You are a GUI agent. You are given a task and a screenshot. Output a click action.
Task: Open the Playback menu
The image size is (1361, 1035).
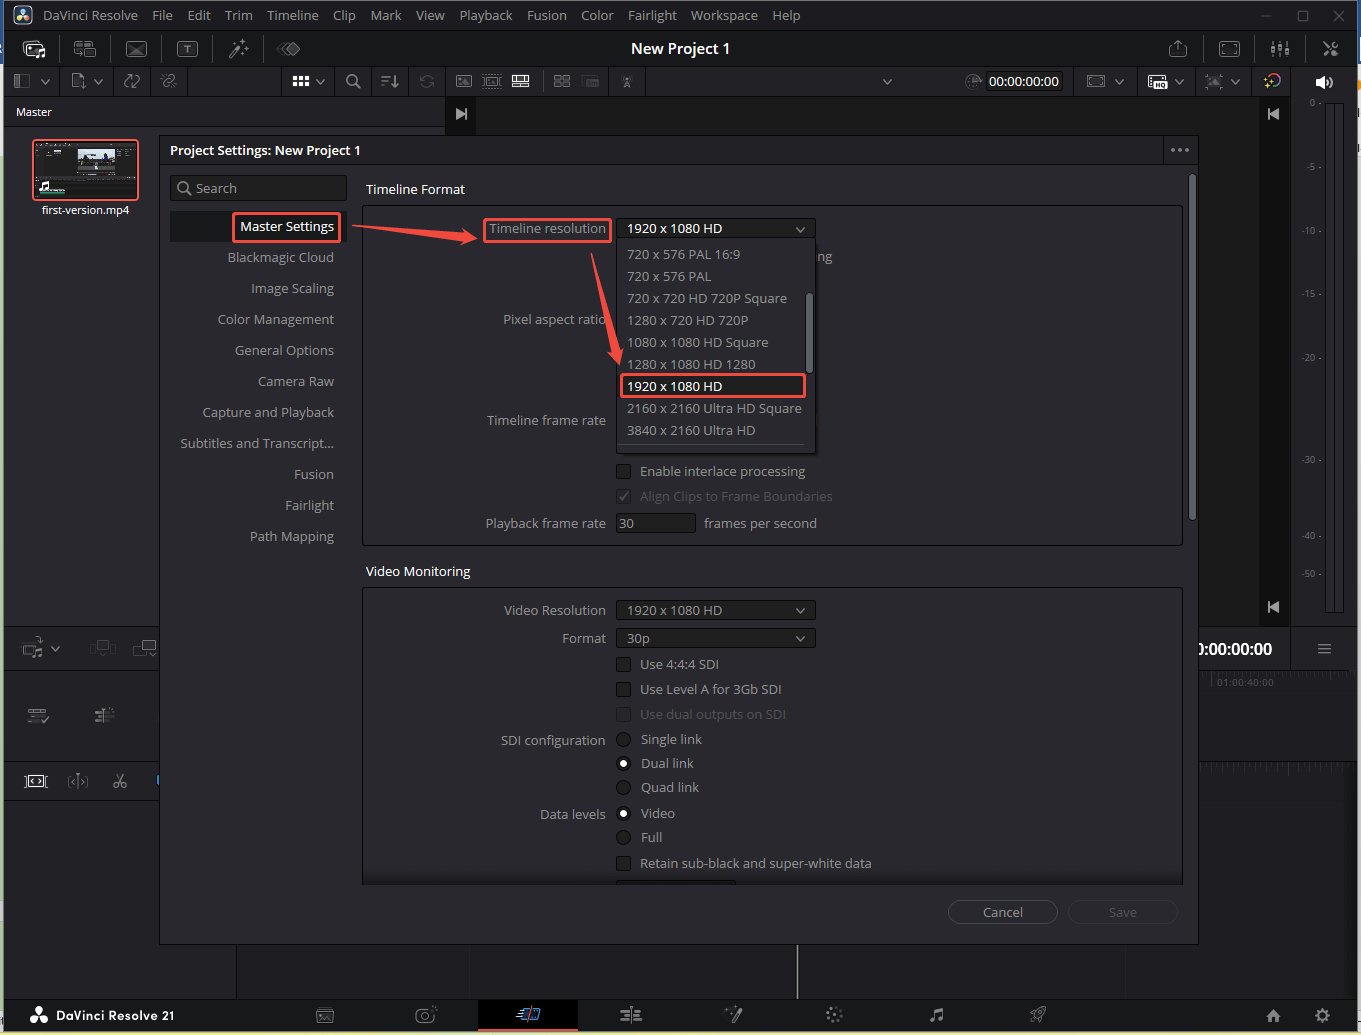tap(486, 15)
